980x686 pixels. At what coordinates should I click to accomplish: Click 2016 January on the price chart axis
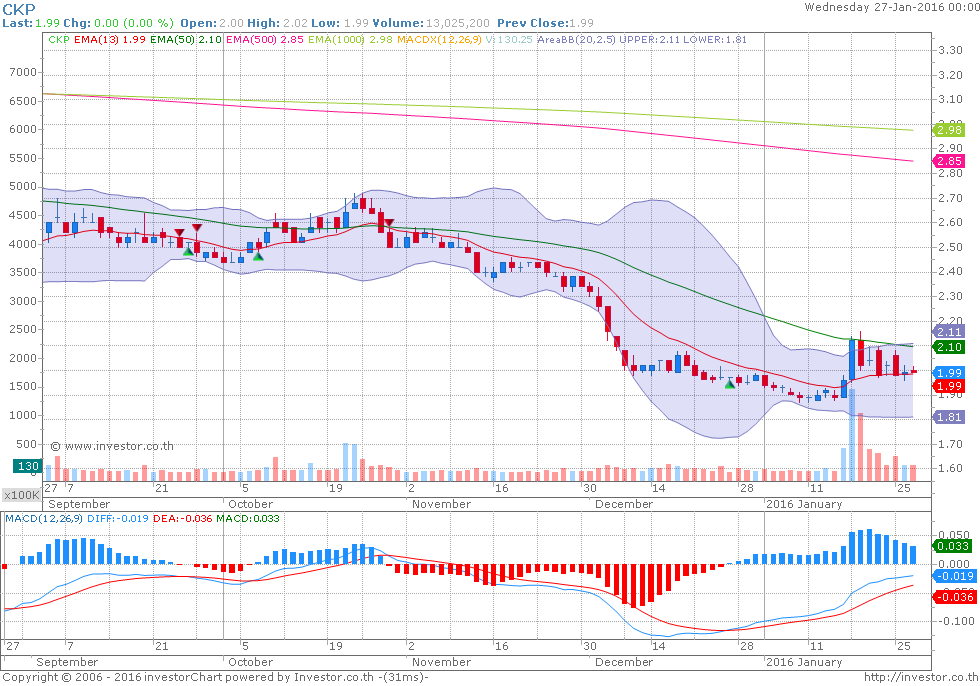[x=804, y=504]
